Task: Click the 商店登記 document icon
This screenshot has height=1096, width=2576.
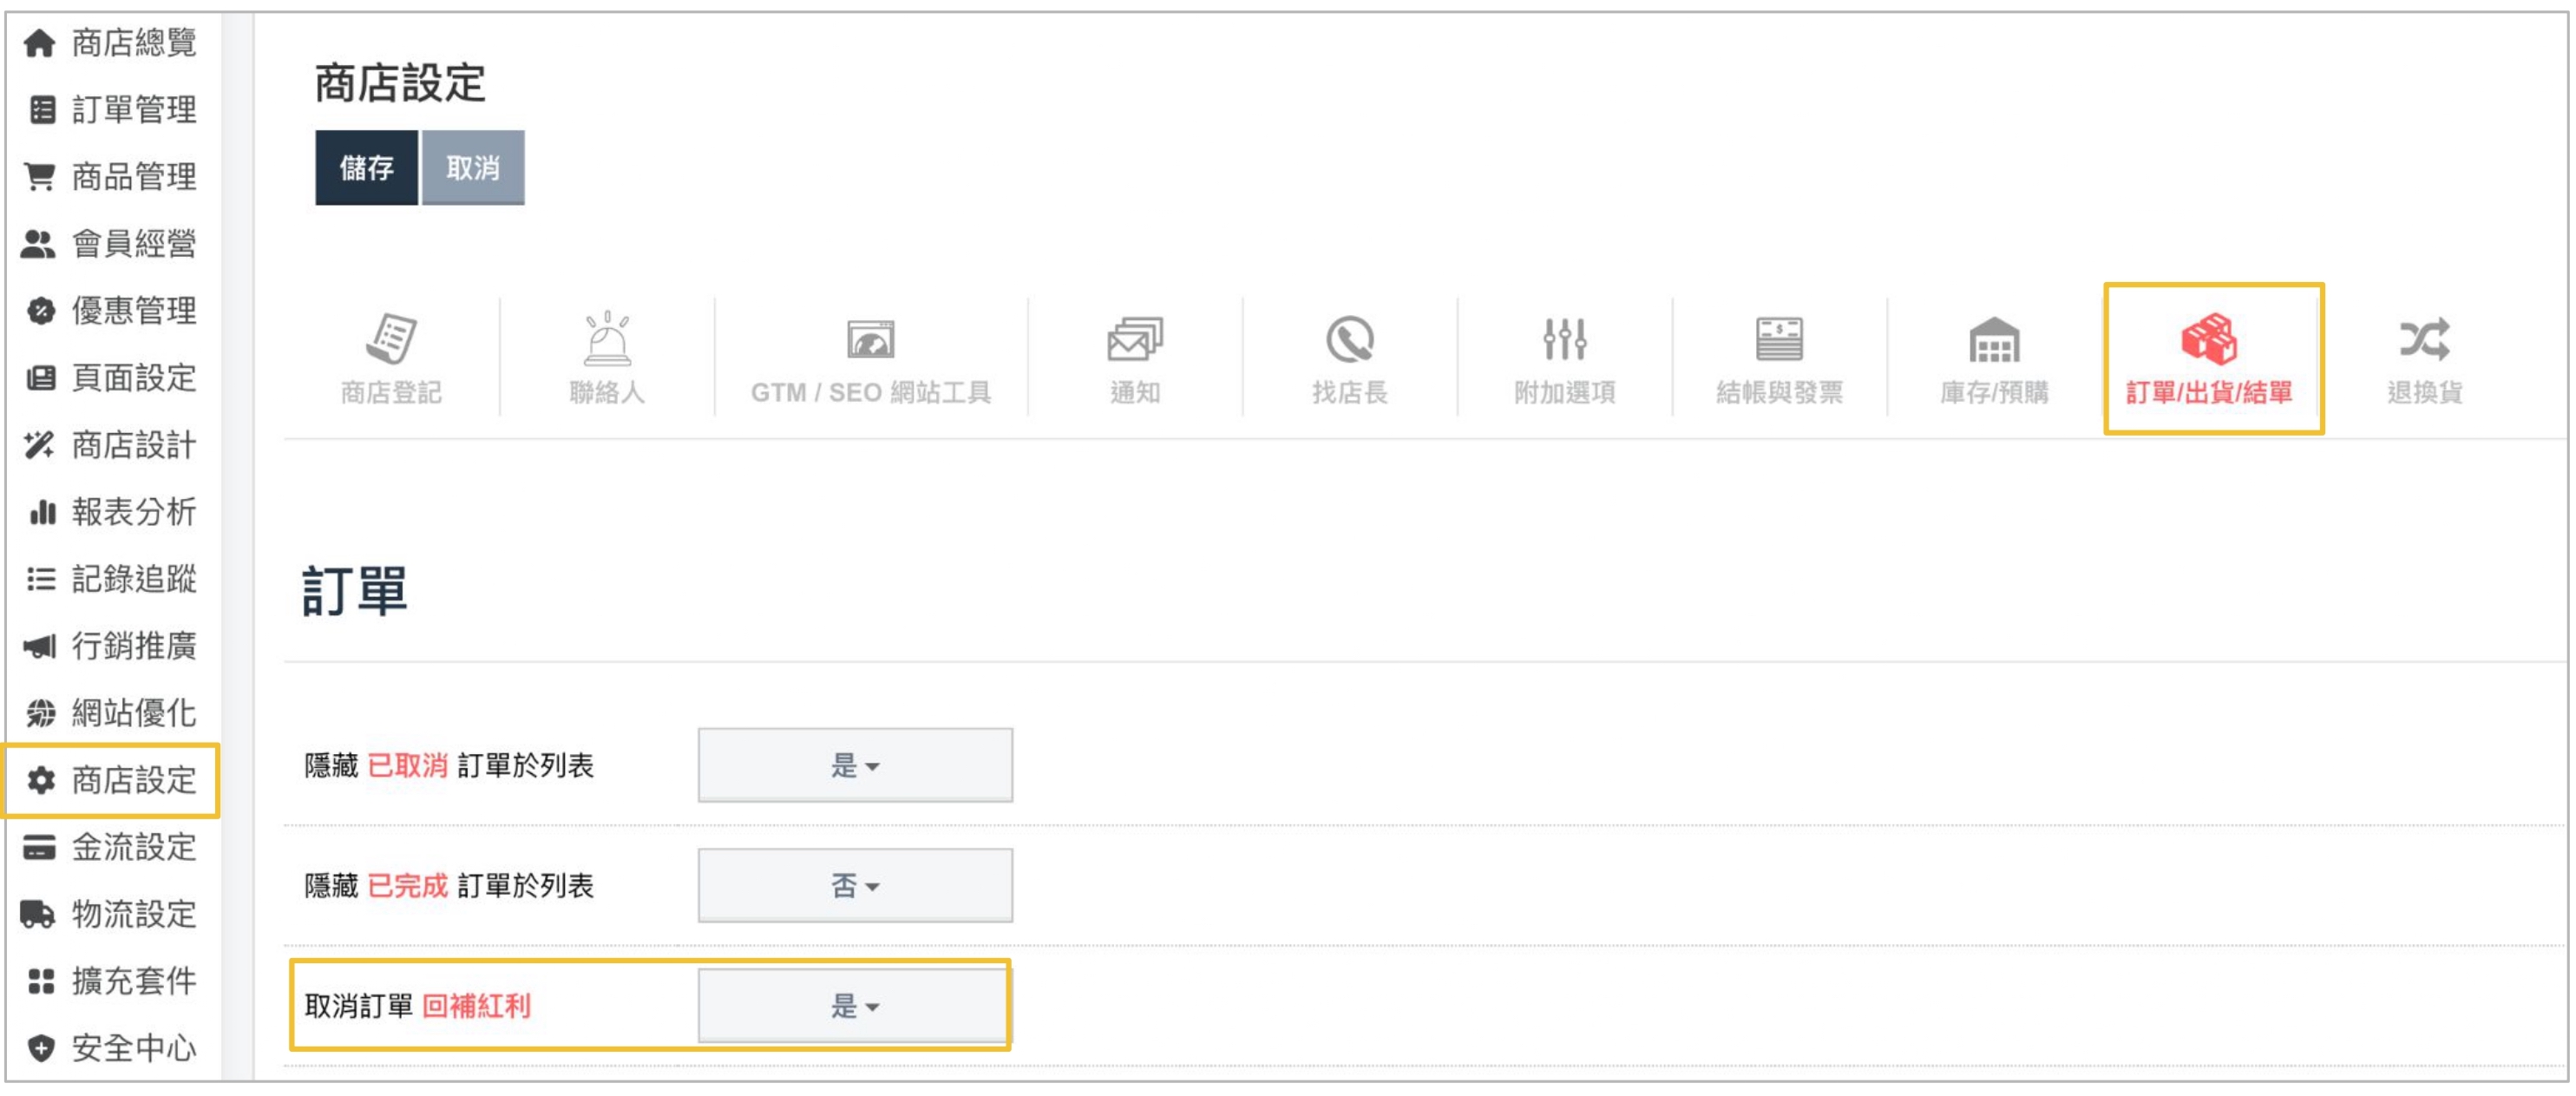Action: (x=391, y=340)
